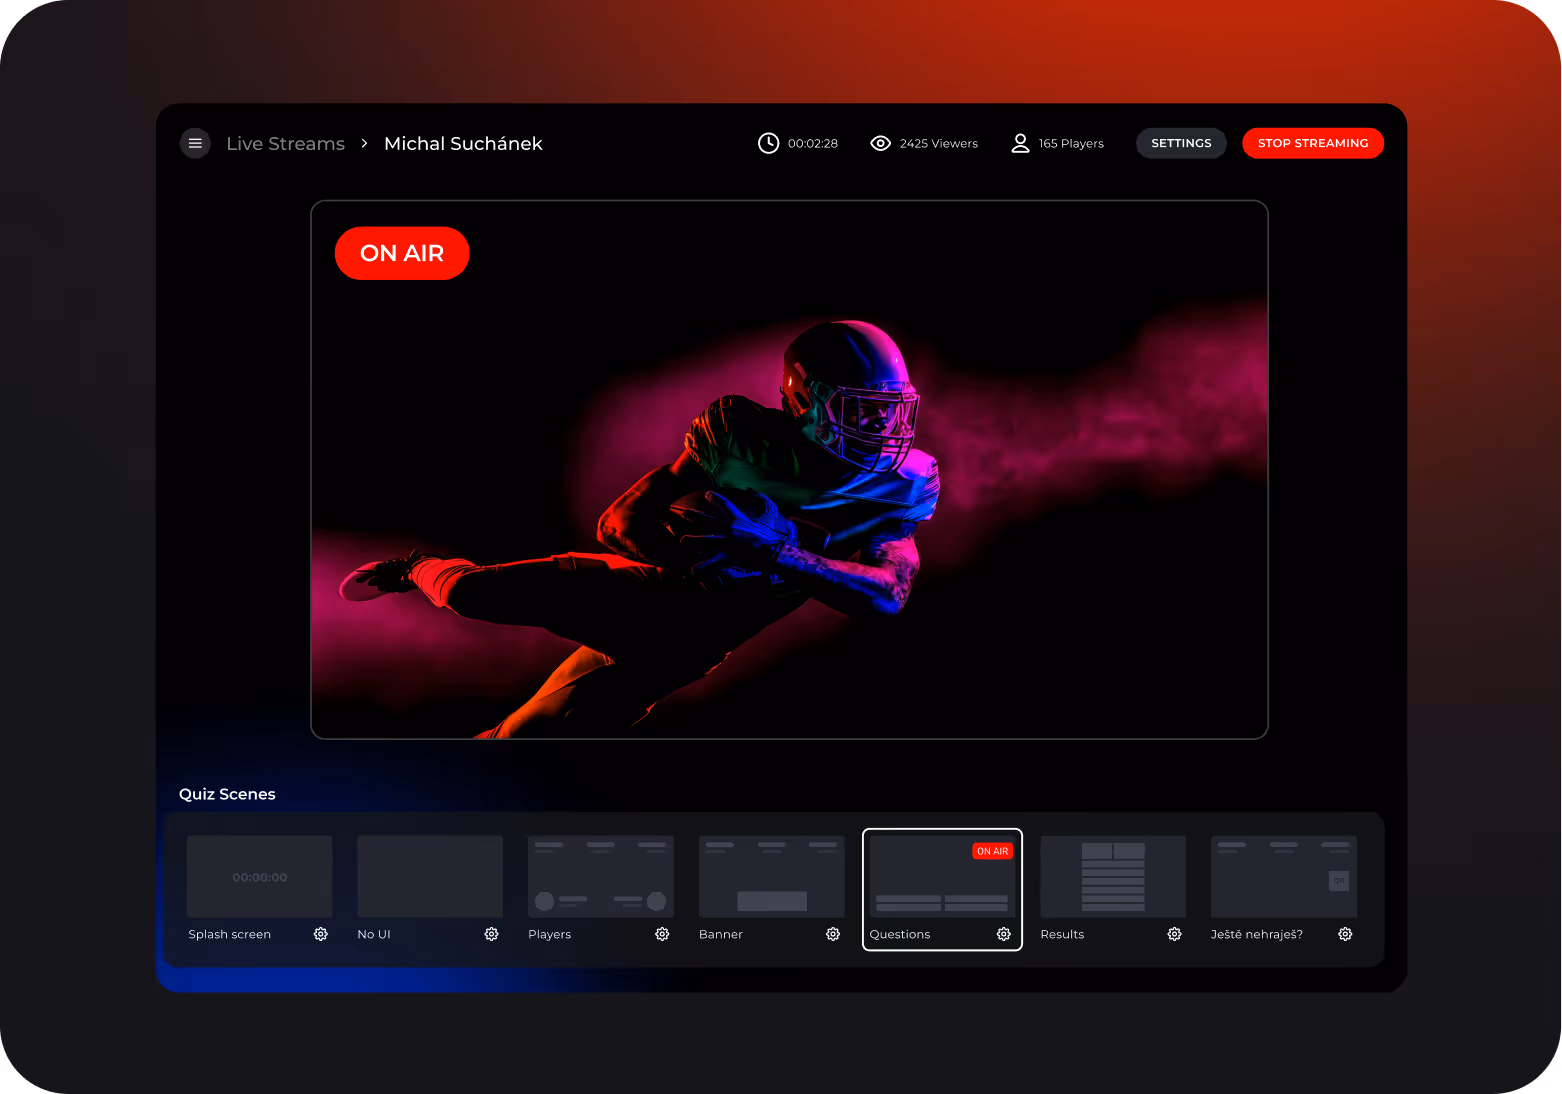
Task: Click the 00:02:28 elapsed time
Action: pos(813,143)
